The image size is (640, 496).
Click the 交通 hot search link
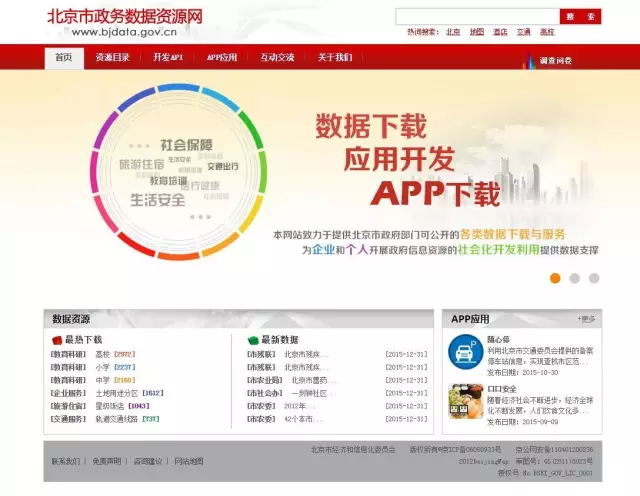(x=524, y=32)
